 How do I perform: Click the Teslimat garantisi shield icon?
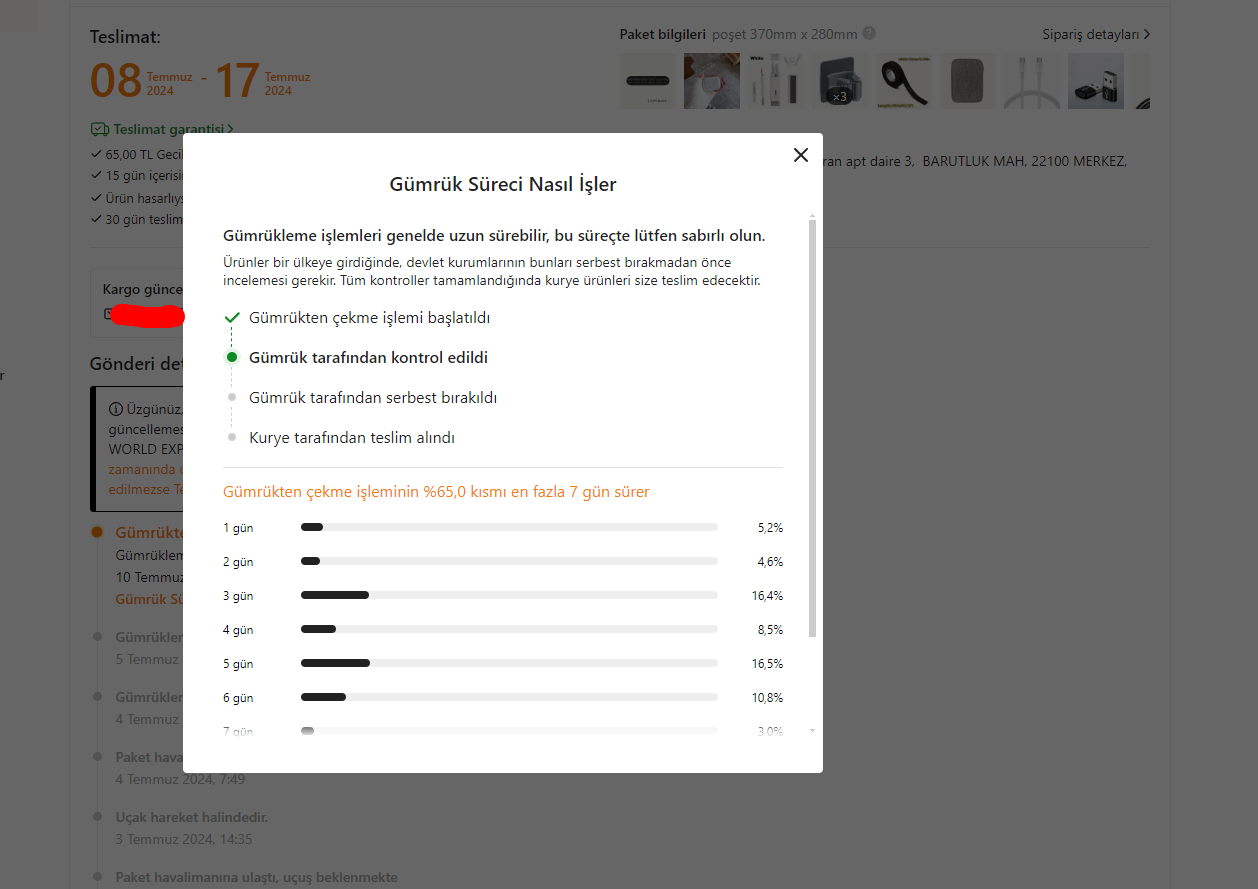coord(99,129)
